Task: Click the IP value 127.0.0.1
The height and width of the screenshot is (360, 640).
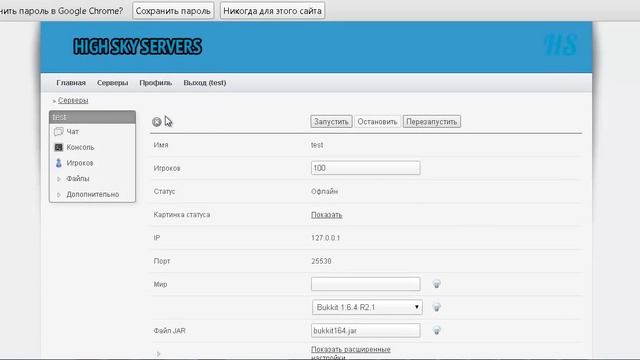Action: (x=326, y=238)
